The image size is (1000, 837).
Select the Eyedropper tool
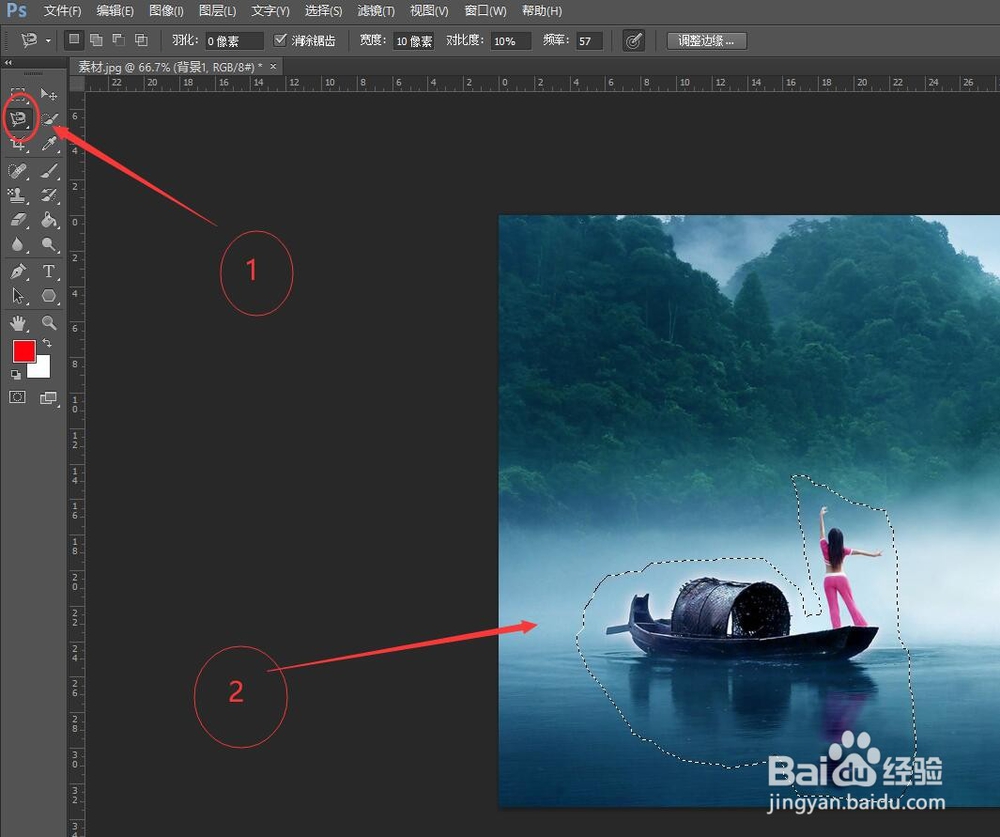pyautogui.click(x=48, y=144)
